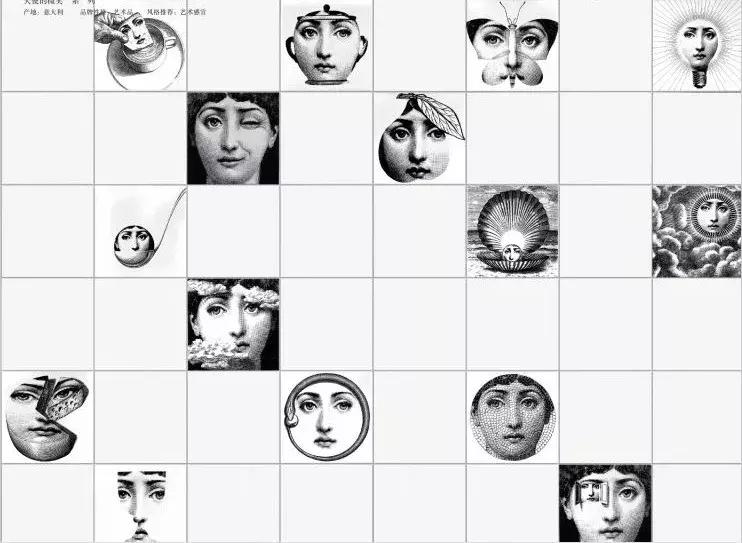Click the face covered with clouds tile
The image size is (742, 543).
[233, 324]
